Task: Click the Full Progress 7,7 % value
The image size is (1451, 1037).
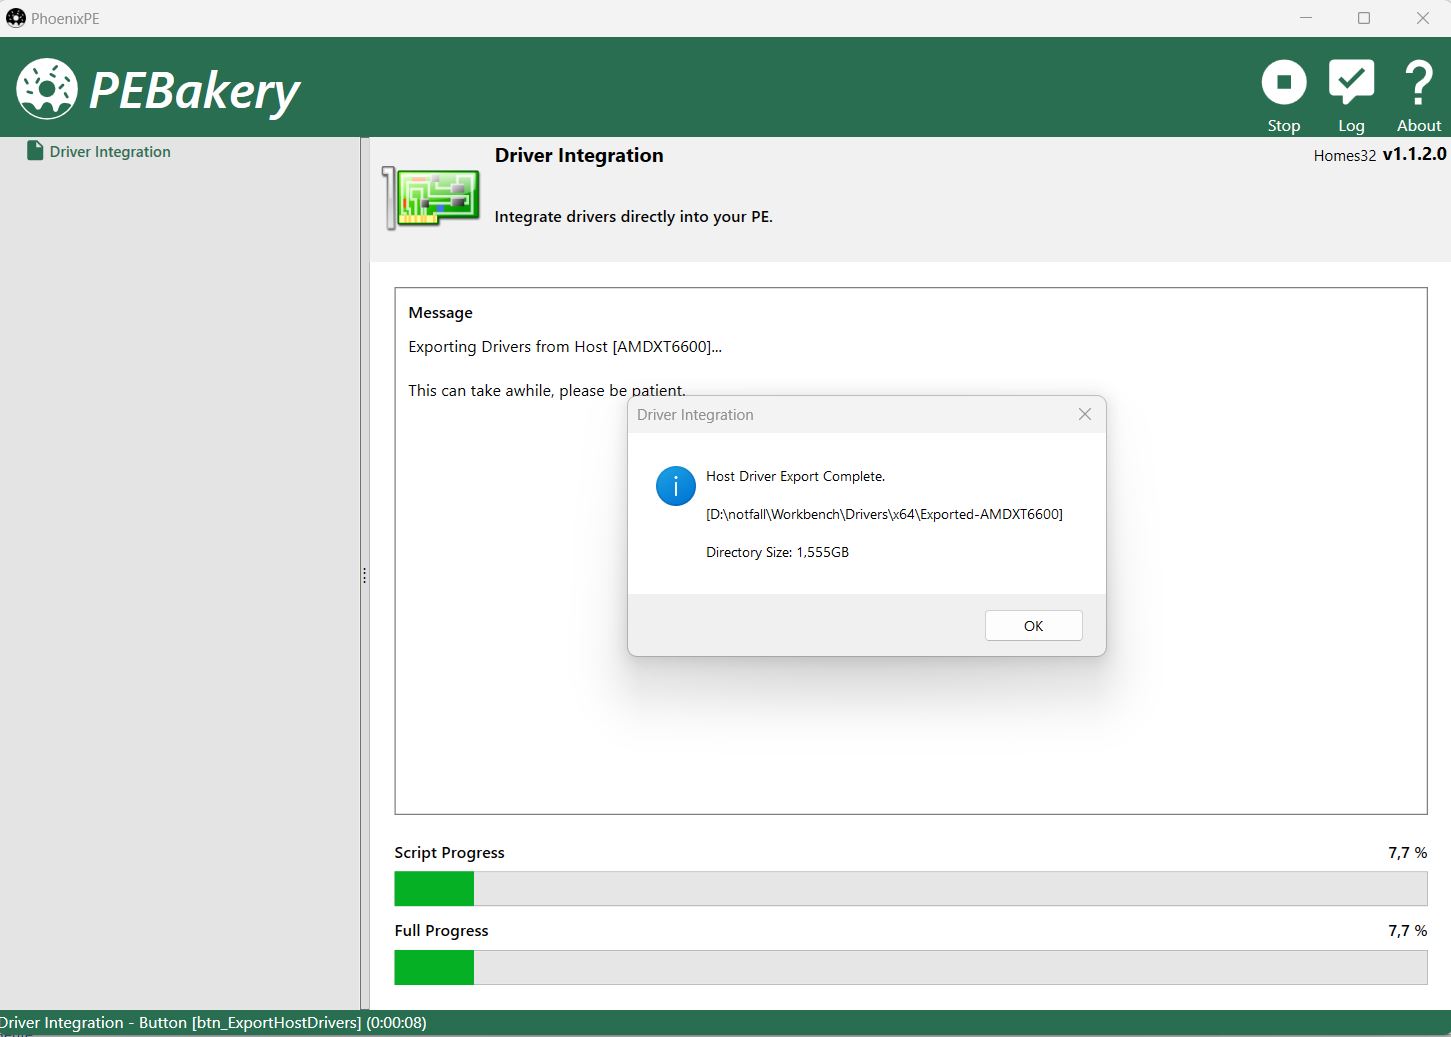Action: click(1407, 931)
